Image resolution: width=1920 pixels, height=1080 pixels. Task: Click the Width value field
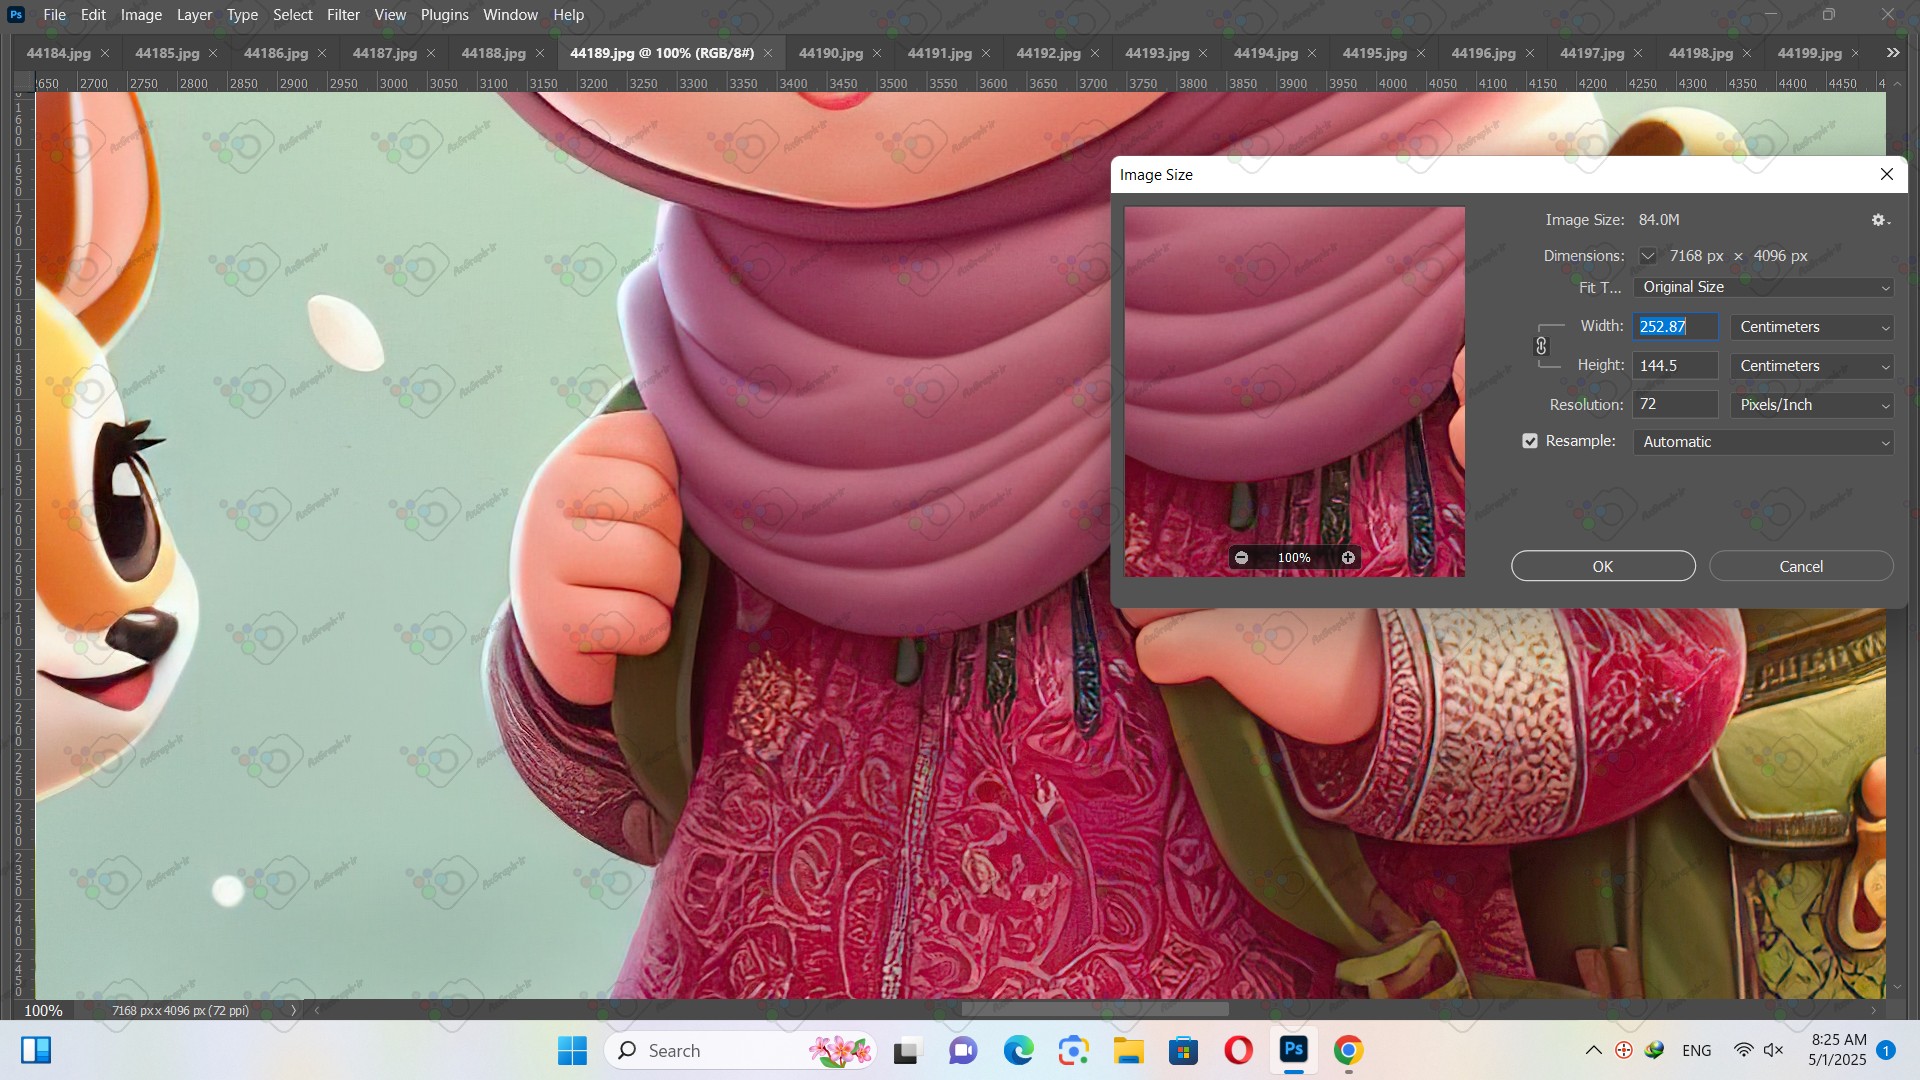(1676, 327)
